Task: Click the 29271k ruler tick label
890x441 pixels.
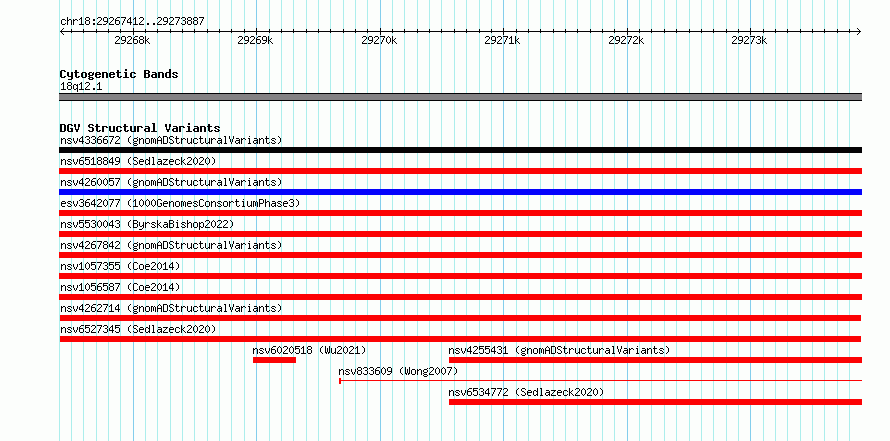Action: tap(502, 40)
